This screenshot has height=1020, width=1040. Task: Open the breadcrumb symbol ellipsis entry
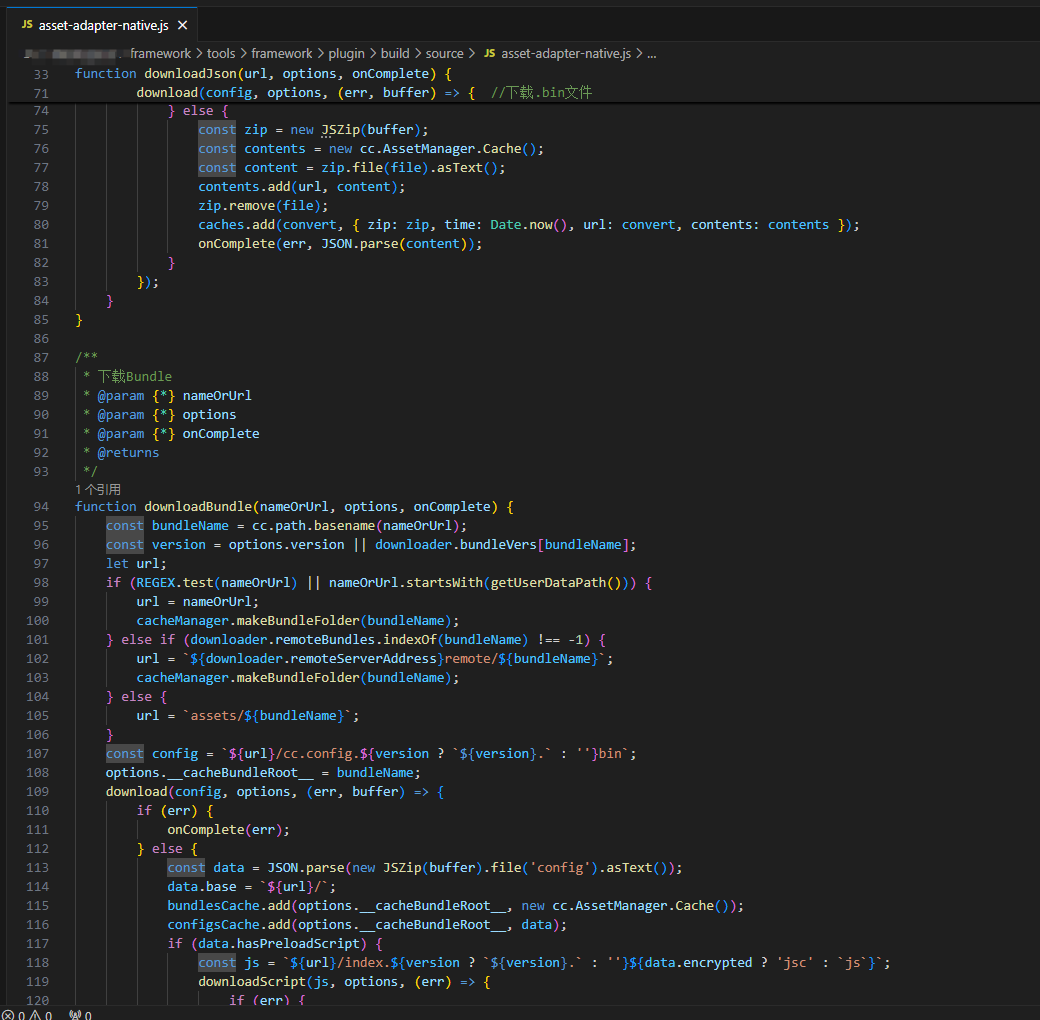coord(652,53)
